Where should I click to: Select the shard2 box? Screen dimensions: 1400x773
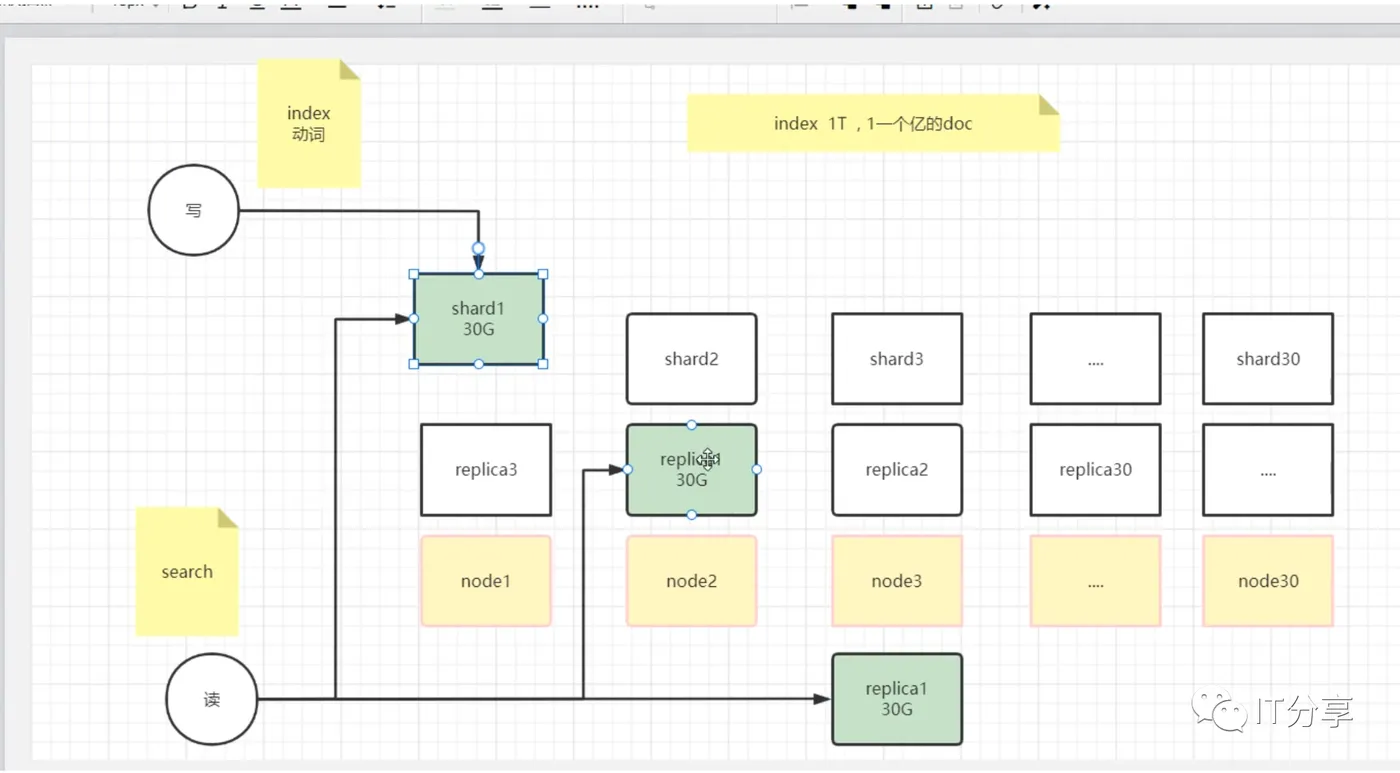click(x=692, y=359)
